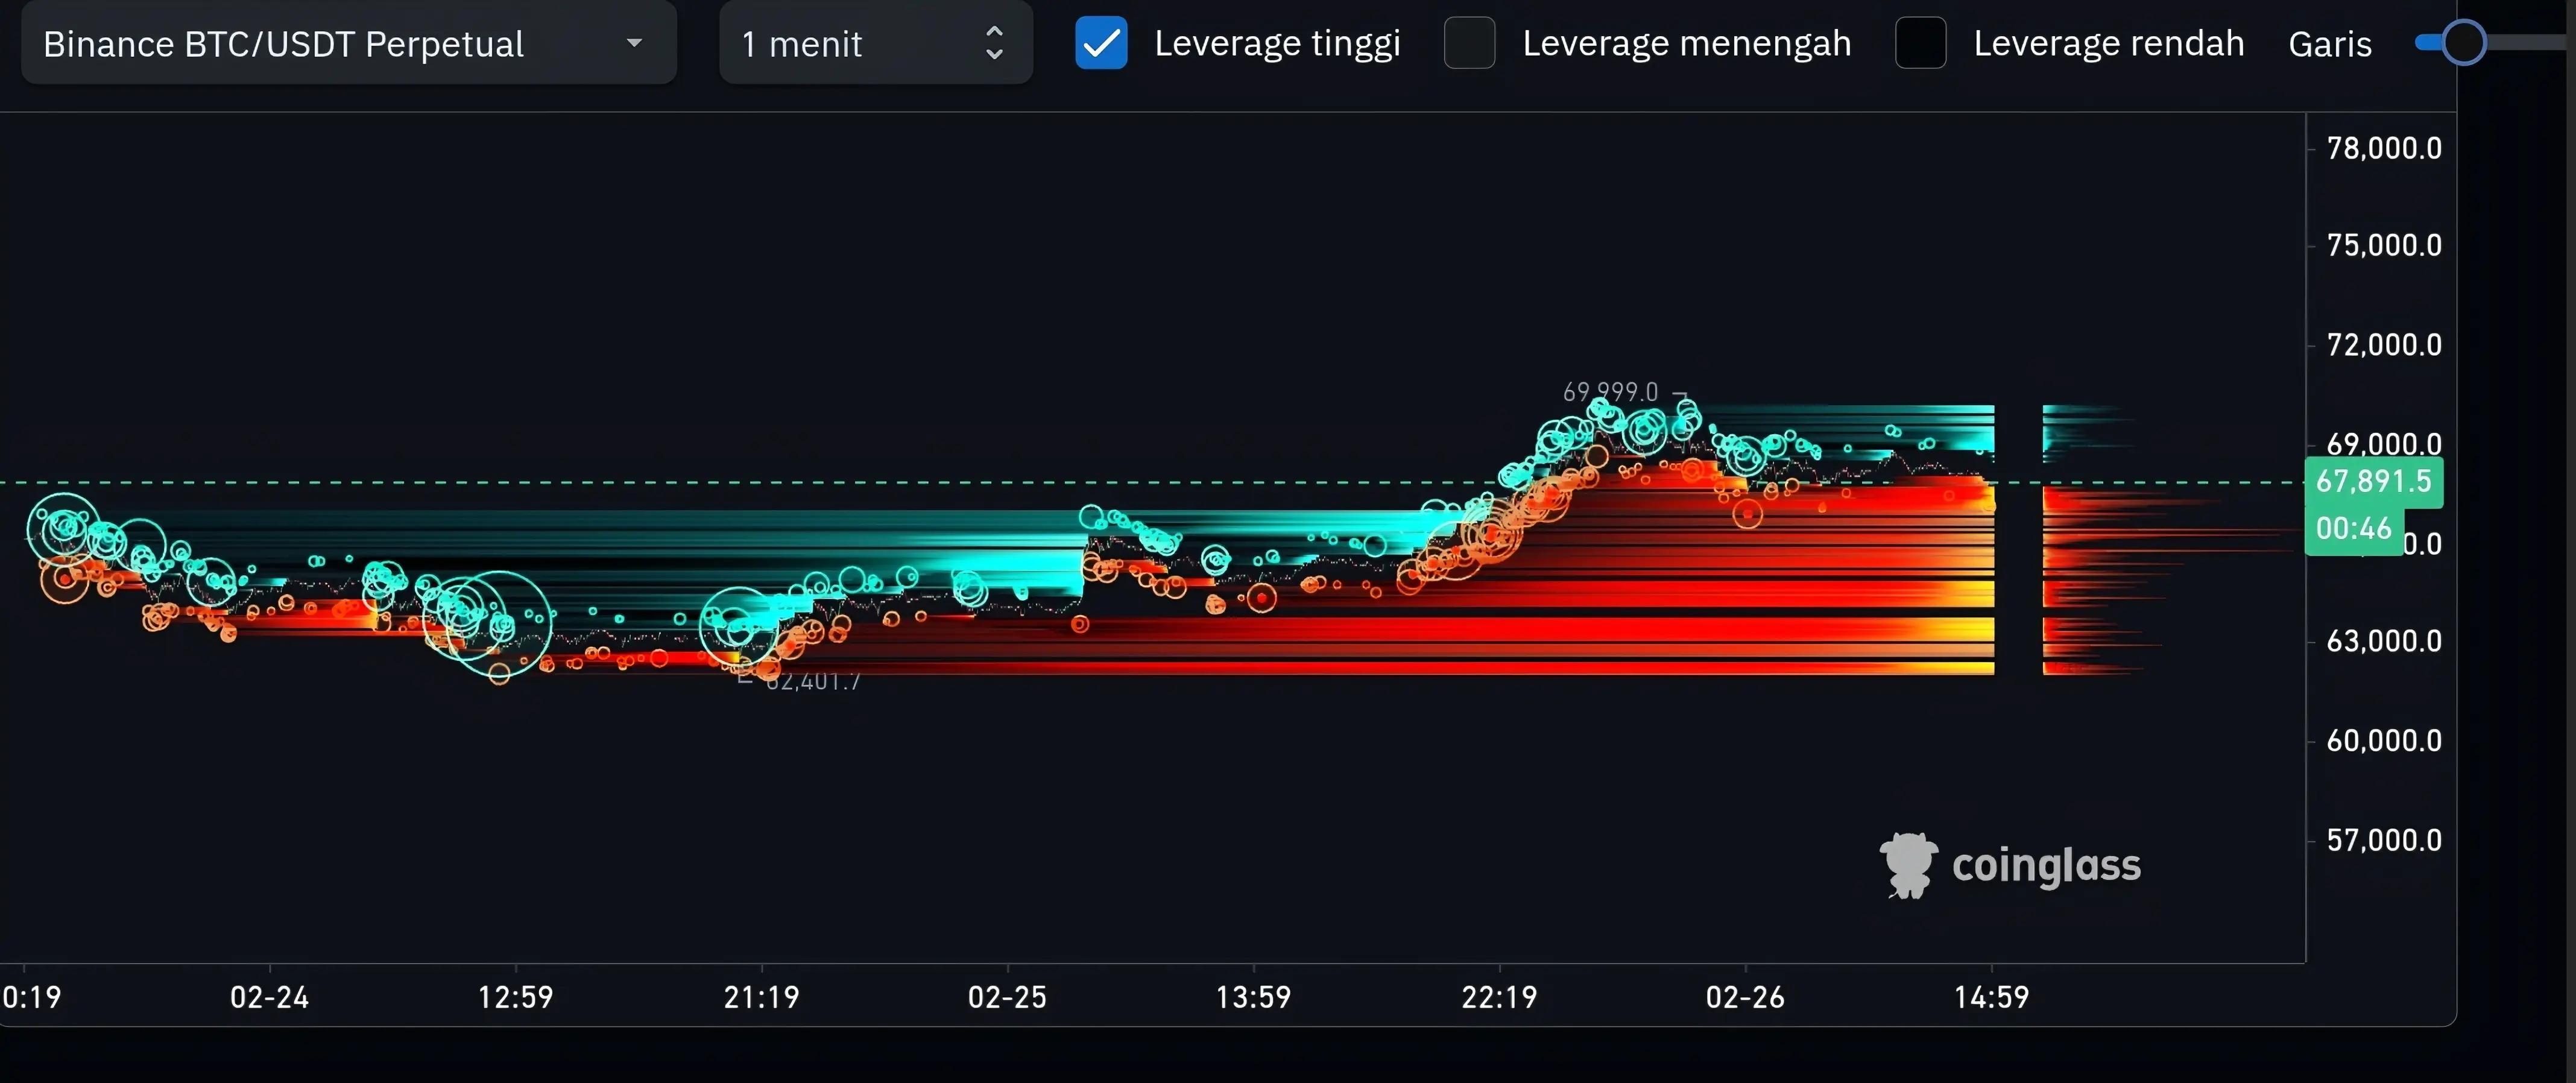
Task: Click the 02-25 date axis marker
Action: pos(1007,997)
